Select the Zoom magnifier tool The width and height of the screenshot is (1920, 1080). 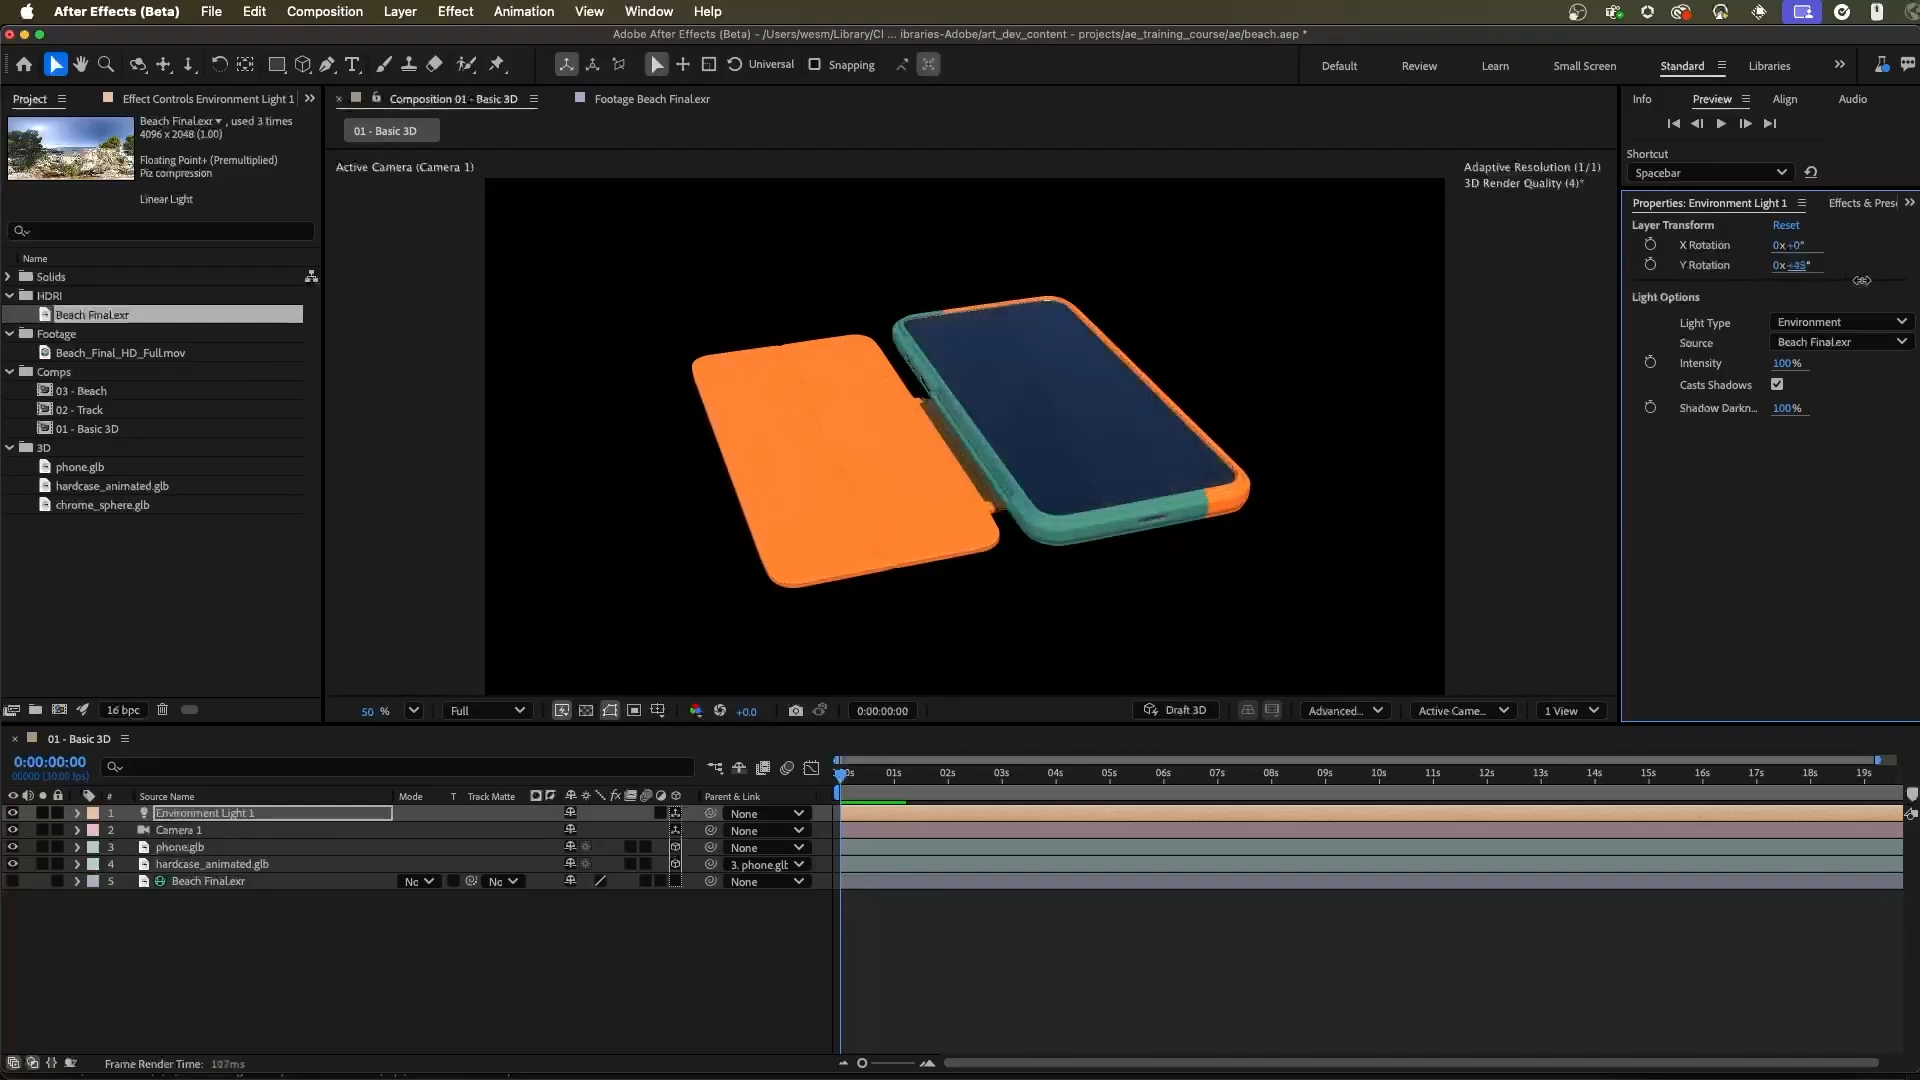106,65
